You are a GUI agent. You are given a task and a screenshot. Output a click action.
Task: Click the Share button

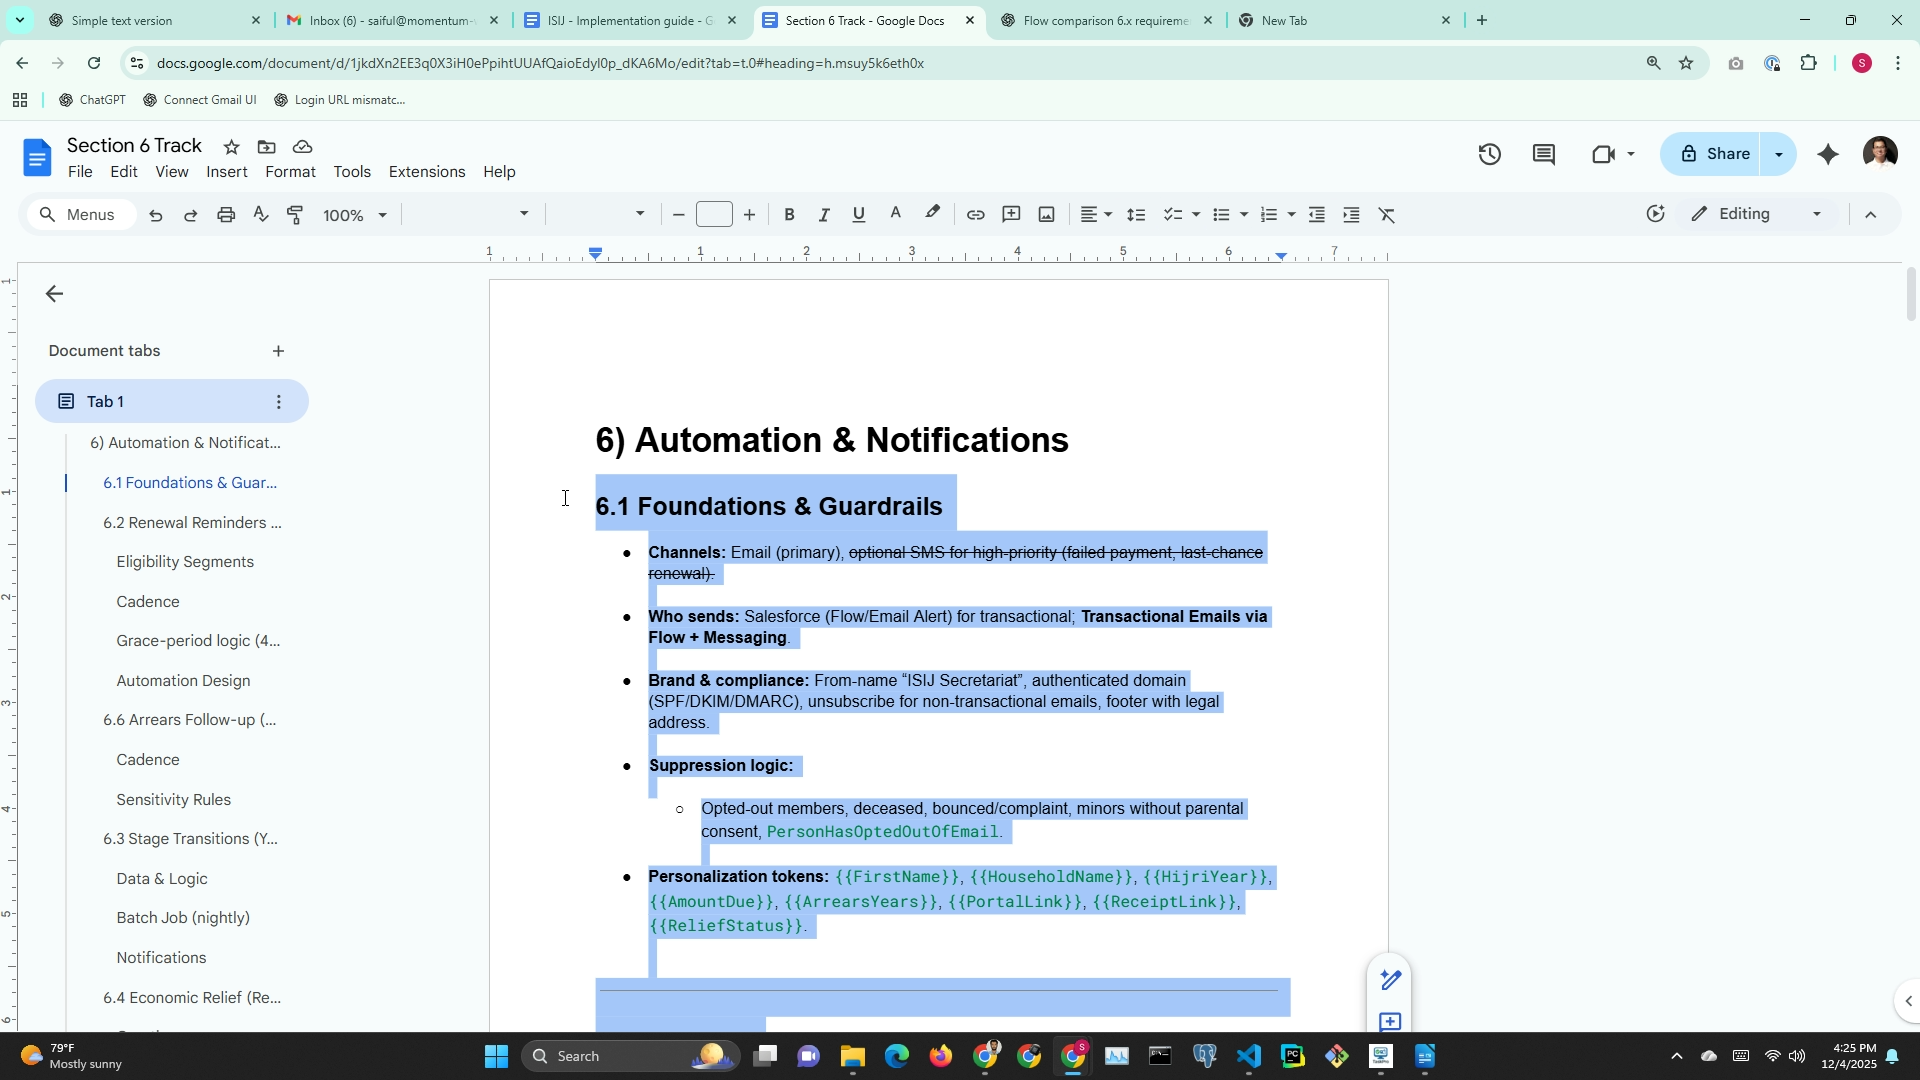pyautogui.click(x=1715, y=154)
